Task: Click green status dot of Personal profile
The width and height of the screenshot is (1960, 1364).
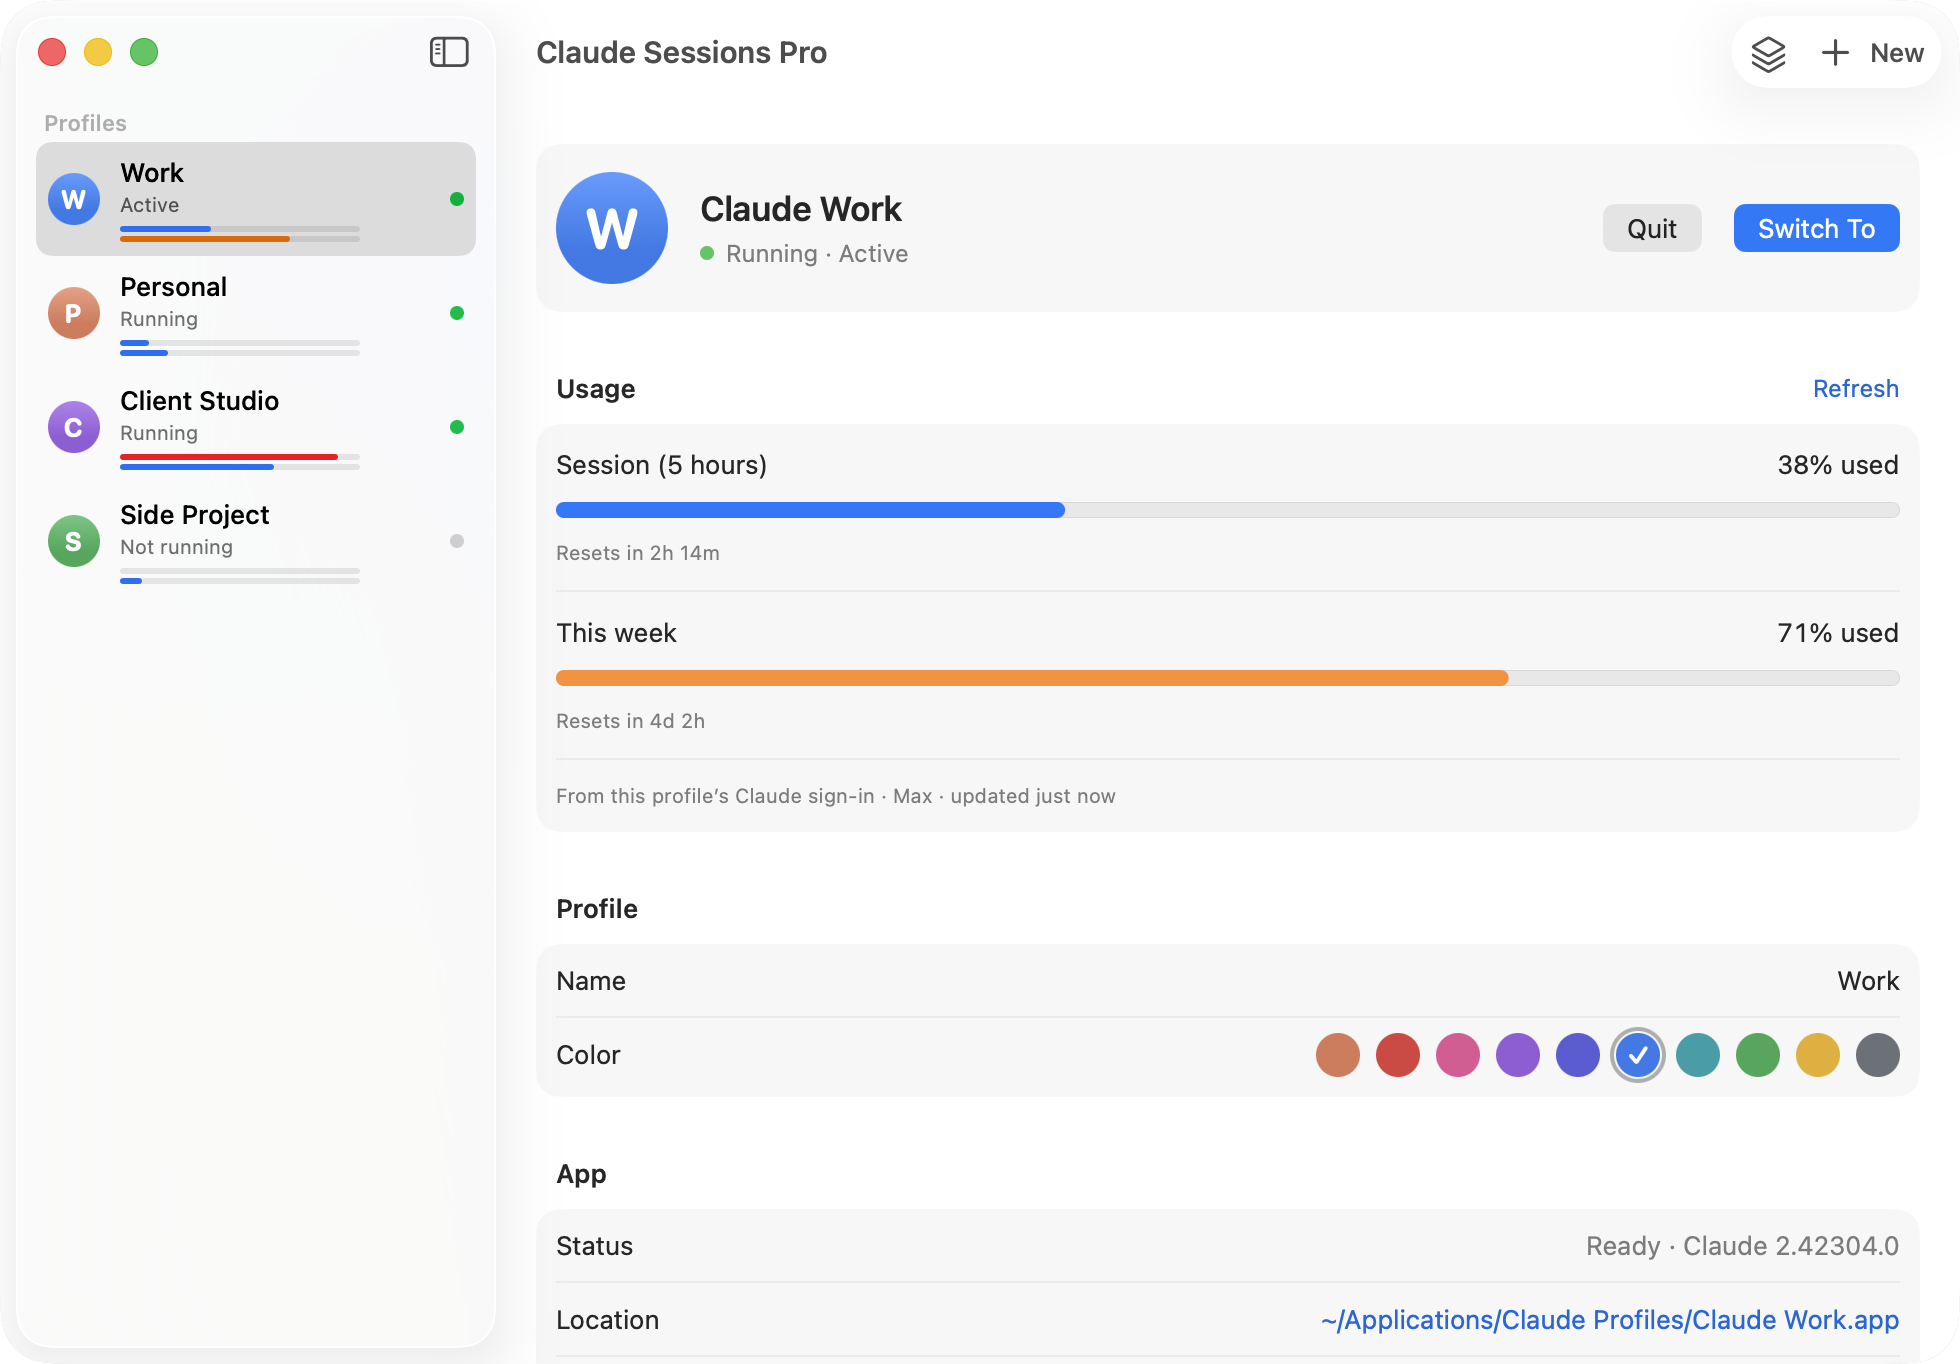Action: coord(457,313)
